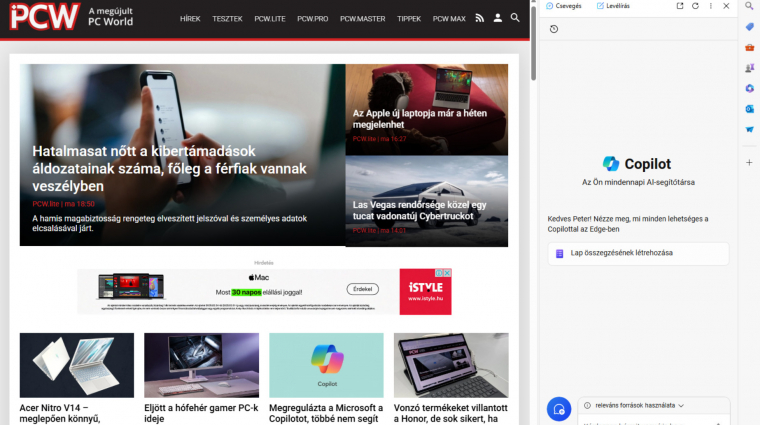Open Las Vegas Cybertruck article link
760x425 pixels.
[x=419, y=210]
